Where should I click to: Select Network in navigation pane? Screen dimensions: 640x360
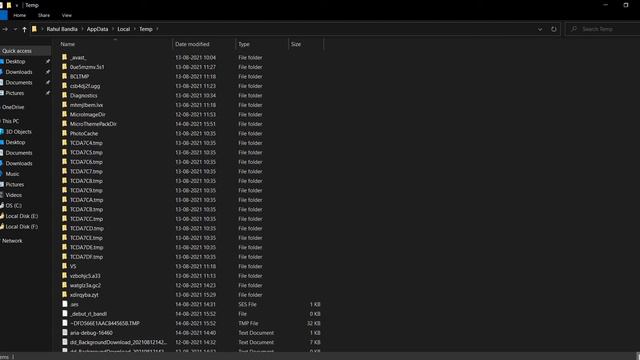(12, 241)
